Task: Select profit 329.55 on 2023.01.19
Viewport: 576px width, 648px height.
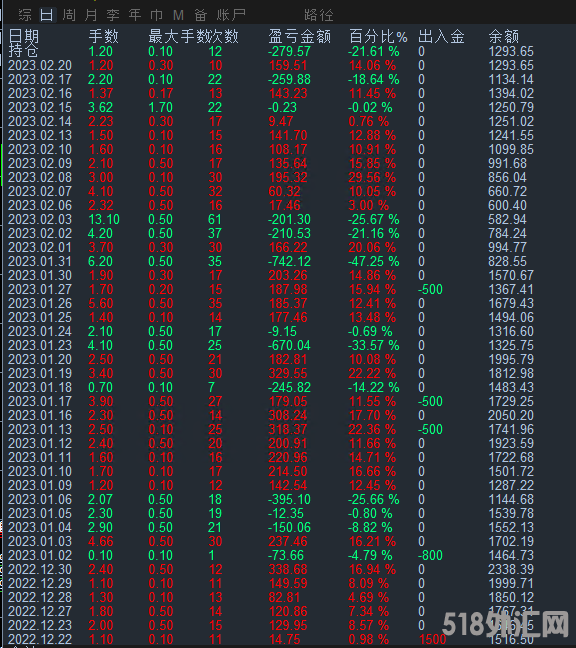Action: [x=288, y=373]
